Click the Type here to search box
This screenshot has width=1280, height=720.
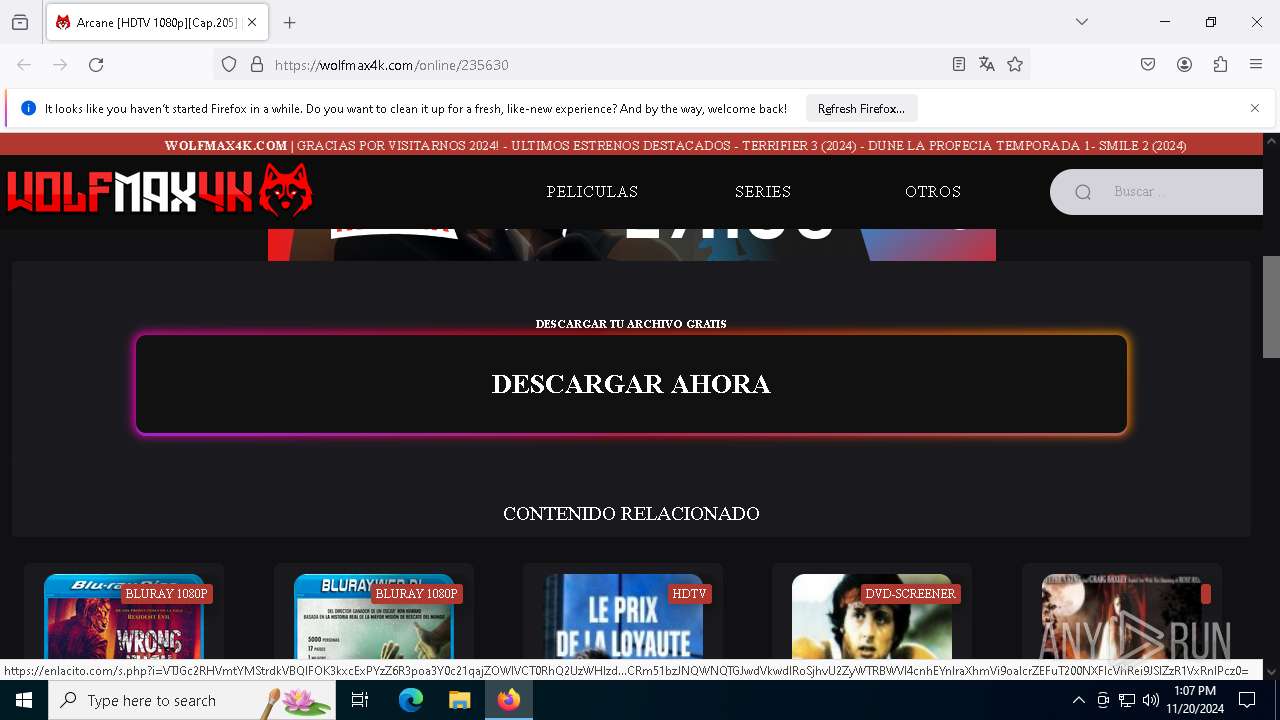(192, 700)
